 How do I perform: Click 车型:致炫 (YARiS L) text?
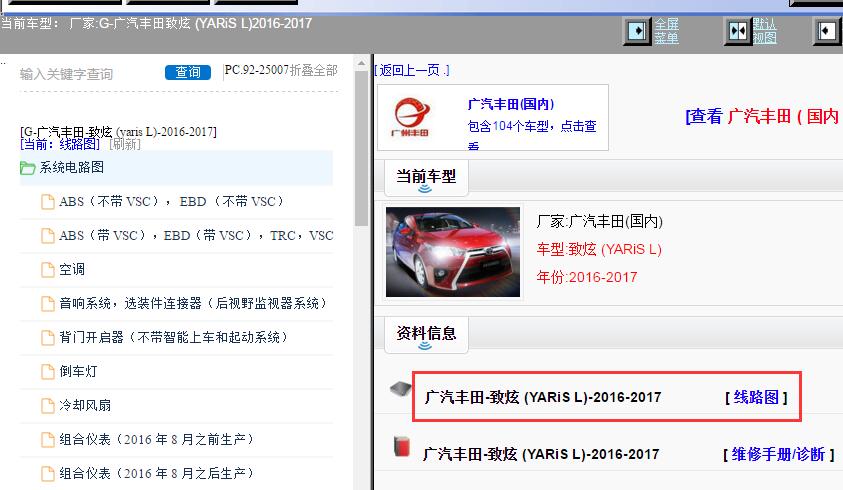(x=599, y=249)
